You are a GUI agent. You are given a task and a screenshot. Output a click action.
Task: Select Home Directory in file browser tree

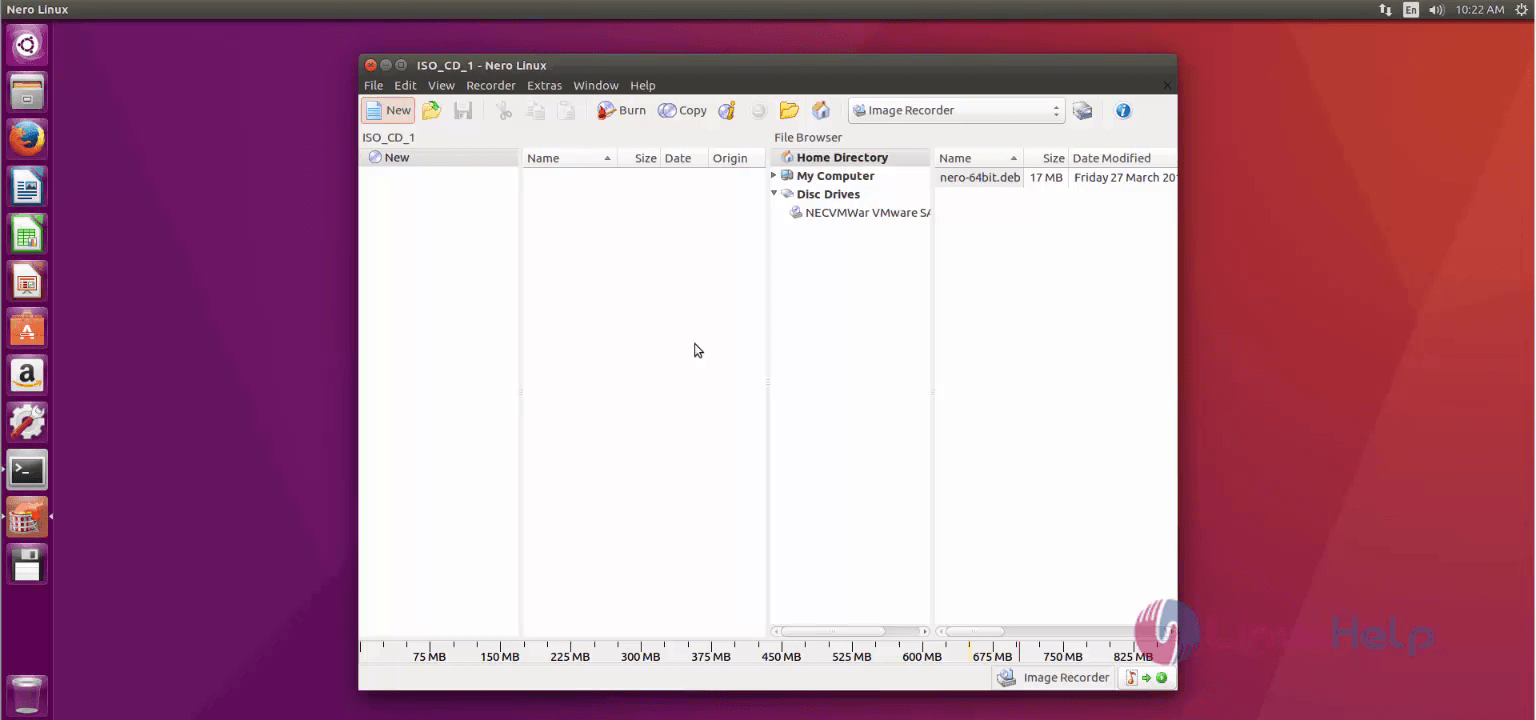tap(841, 157)
